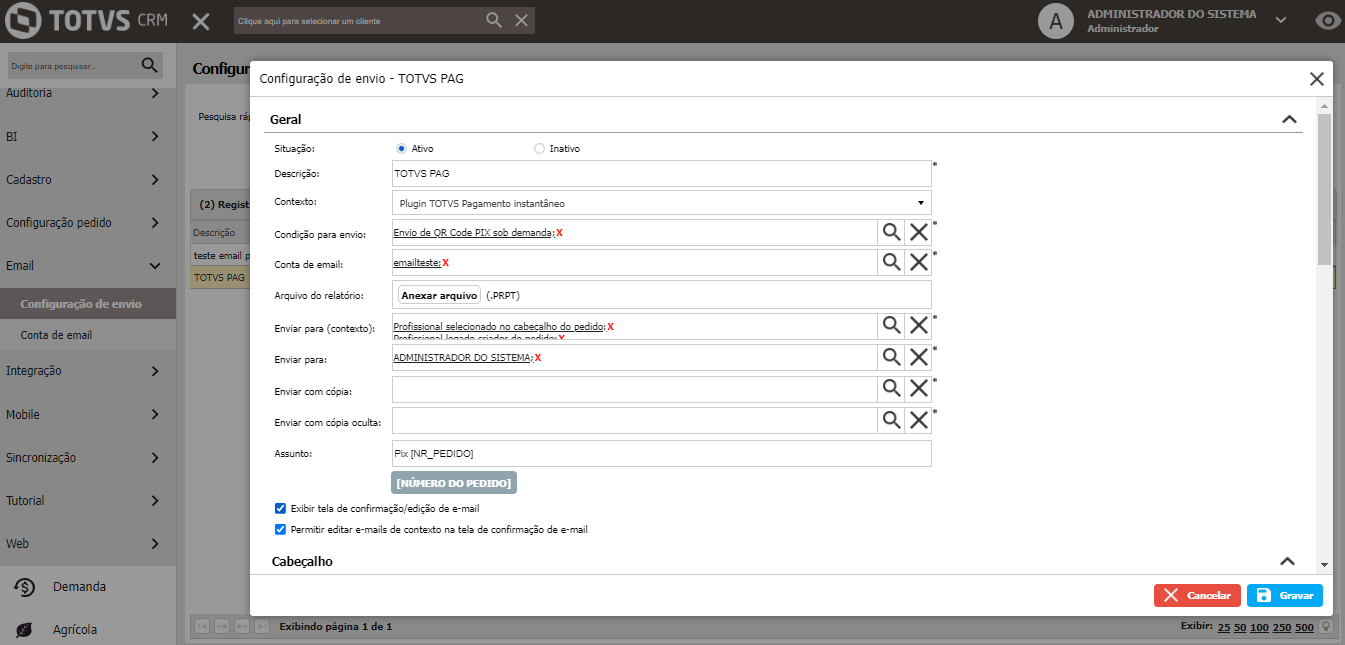Viewport: 1345px width, 645px height.
Task: Click the Assunto input field
Action: (662, 453)
